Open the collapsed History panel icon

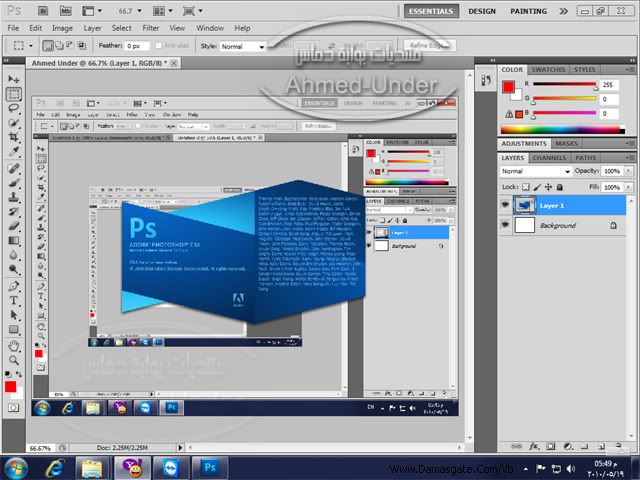pos(486,80)
